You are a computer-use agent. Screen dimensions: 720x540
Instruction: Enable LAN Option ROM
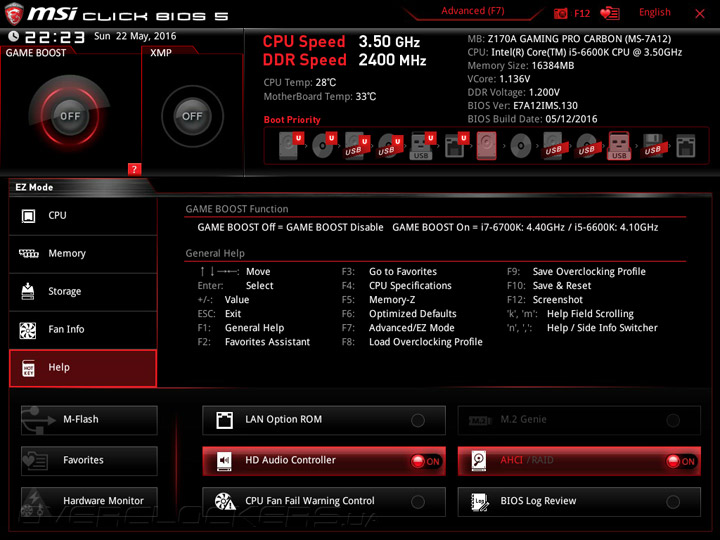[x=324, y=420]
